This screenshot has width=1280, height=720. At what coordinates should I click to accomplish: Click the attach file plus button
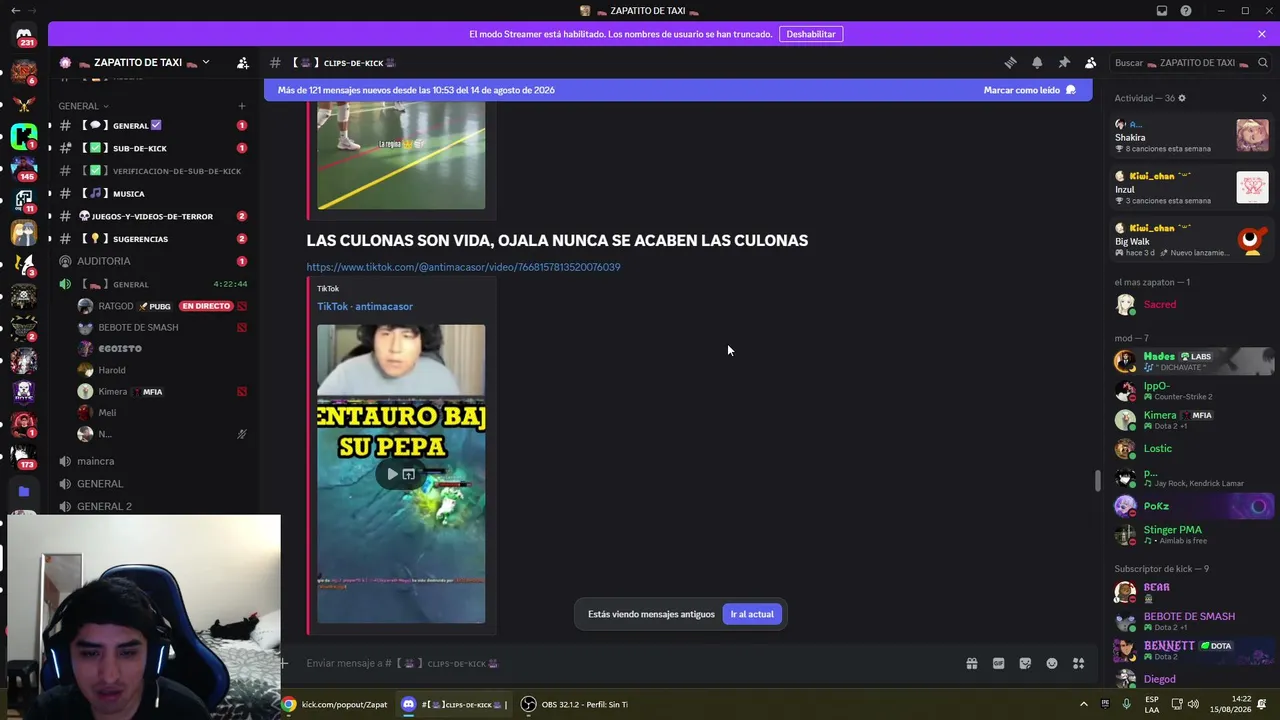(284, 663)
